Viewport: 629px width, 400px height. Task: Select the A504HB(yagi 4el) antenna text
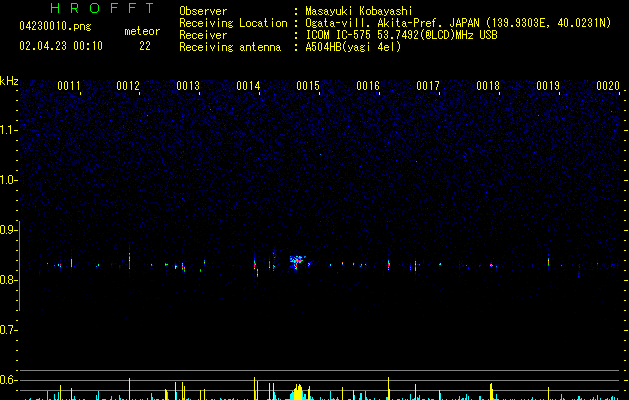click(353, 47)
